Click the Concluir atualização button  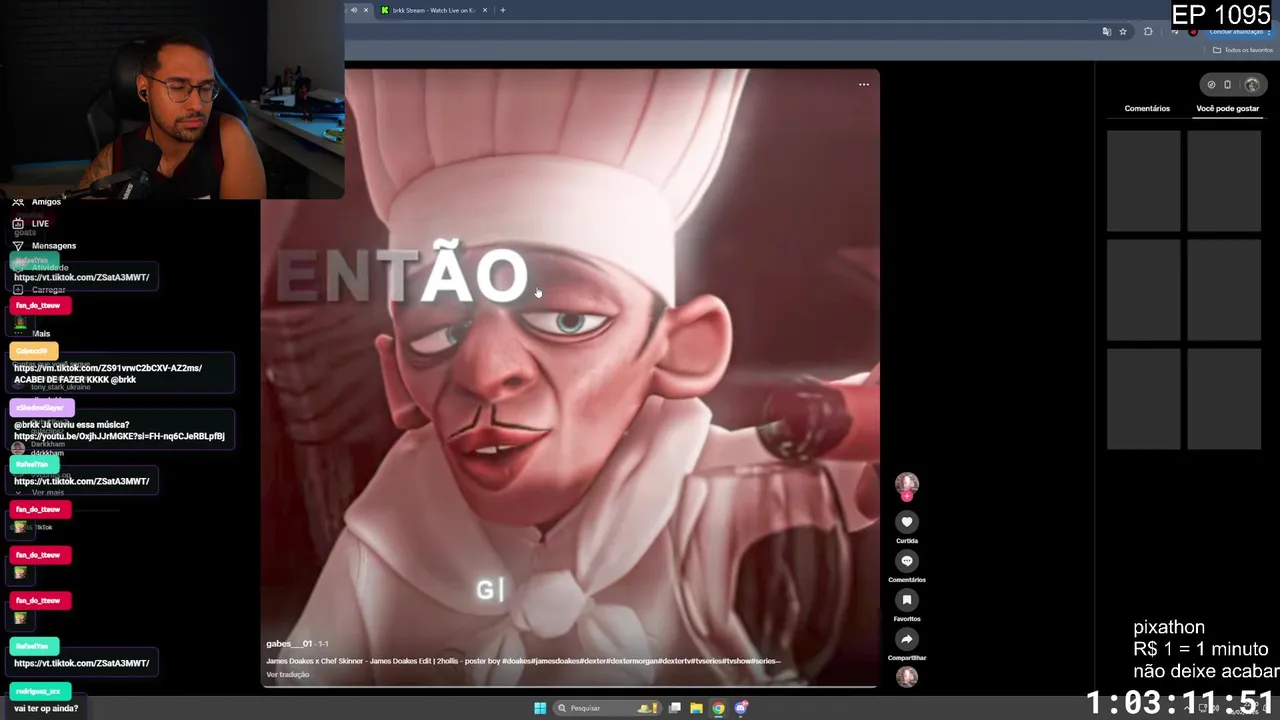[1237, 32]
